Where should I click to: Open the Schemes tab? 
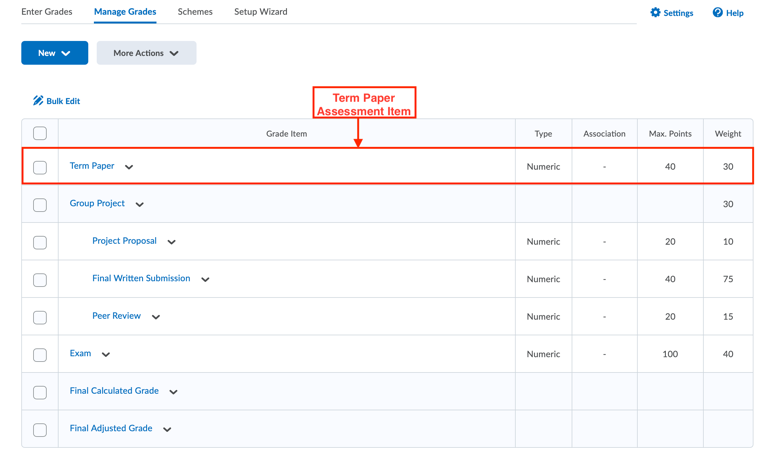195,11
